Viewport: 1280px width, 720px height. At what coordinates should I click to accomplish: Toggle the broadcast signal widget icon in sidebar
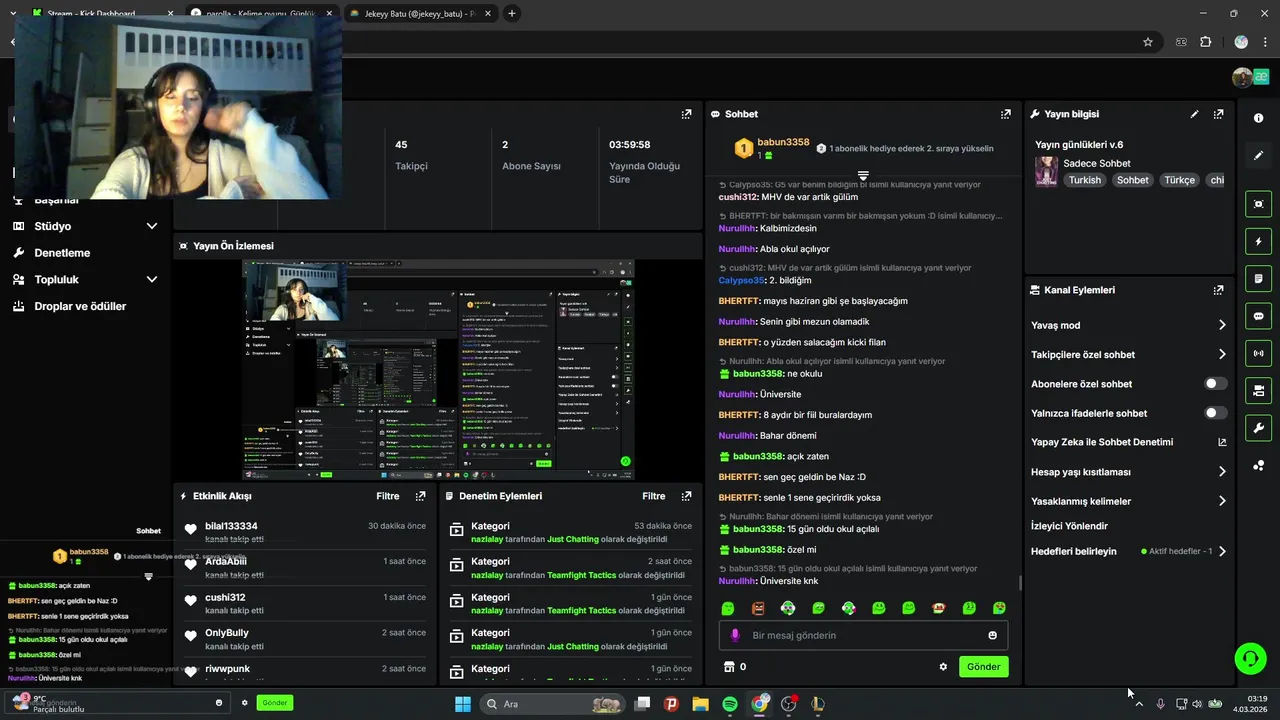coord(1258,353)
